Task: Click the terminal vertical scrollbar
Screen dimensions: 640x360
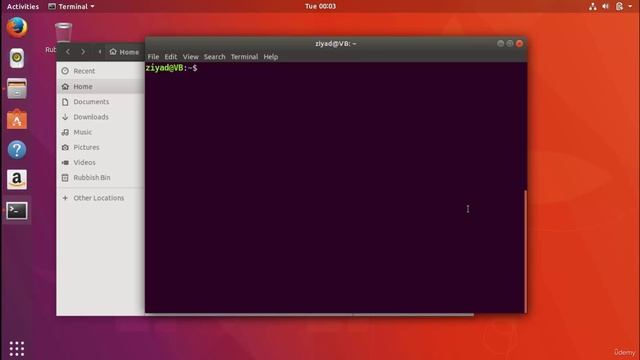Action: [525, 251]
